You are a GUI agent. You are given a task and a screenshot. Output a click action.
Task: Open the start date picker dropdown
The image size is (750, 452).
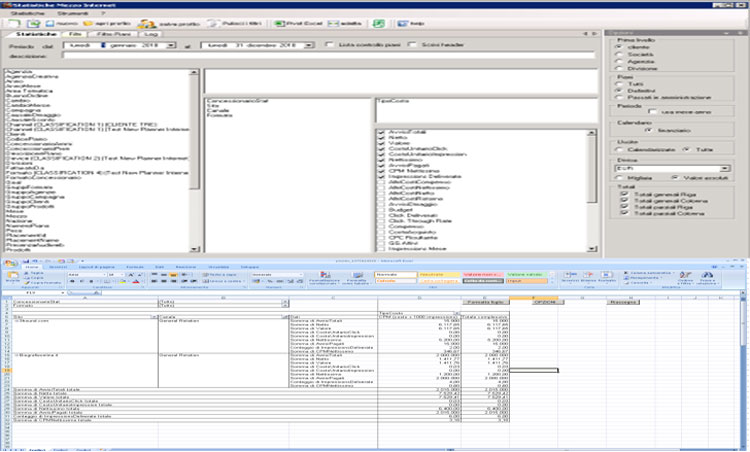(171, 46)
